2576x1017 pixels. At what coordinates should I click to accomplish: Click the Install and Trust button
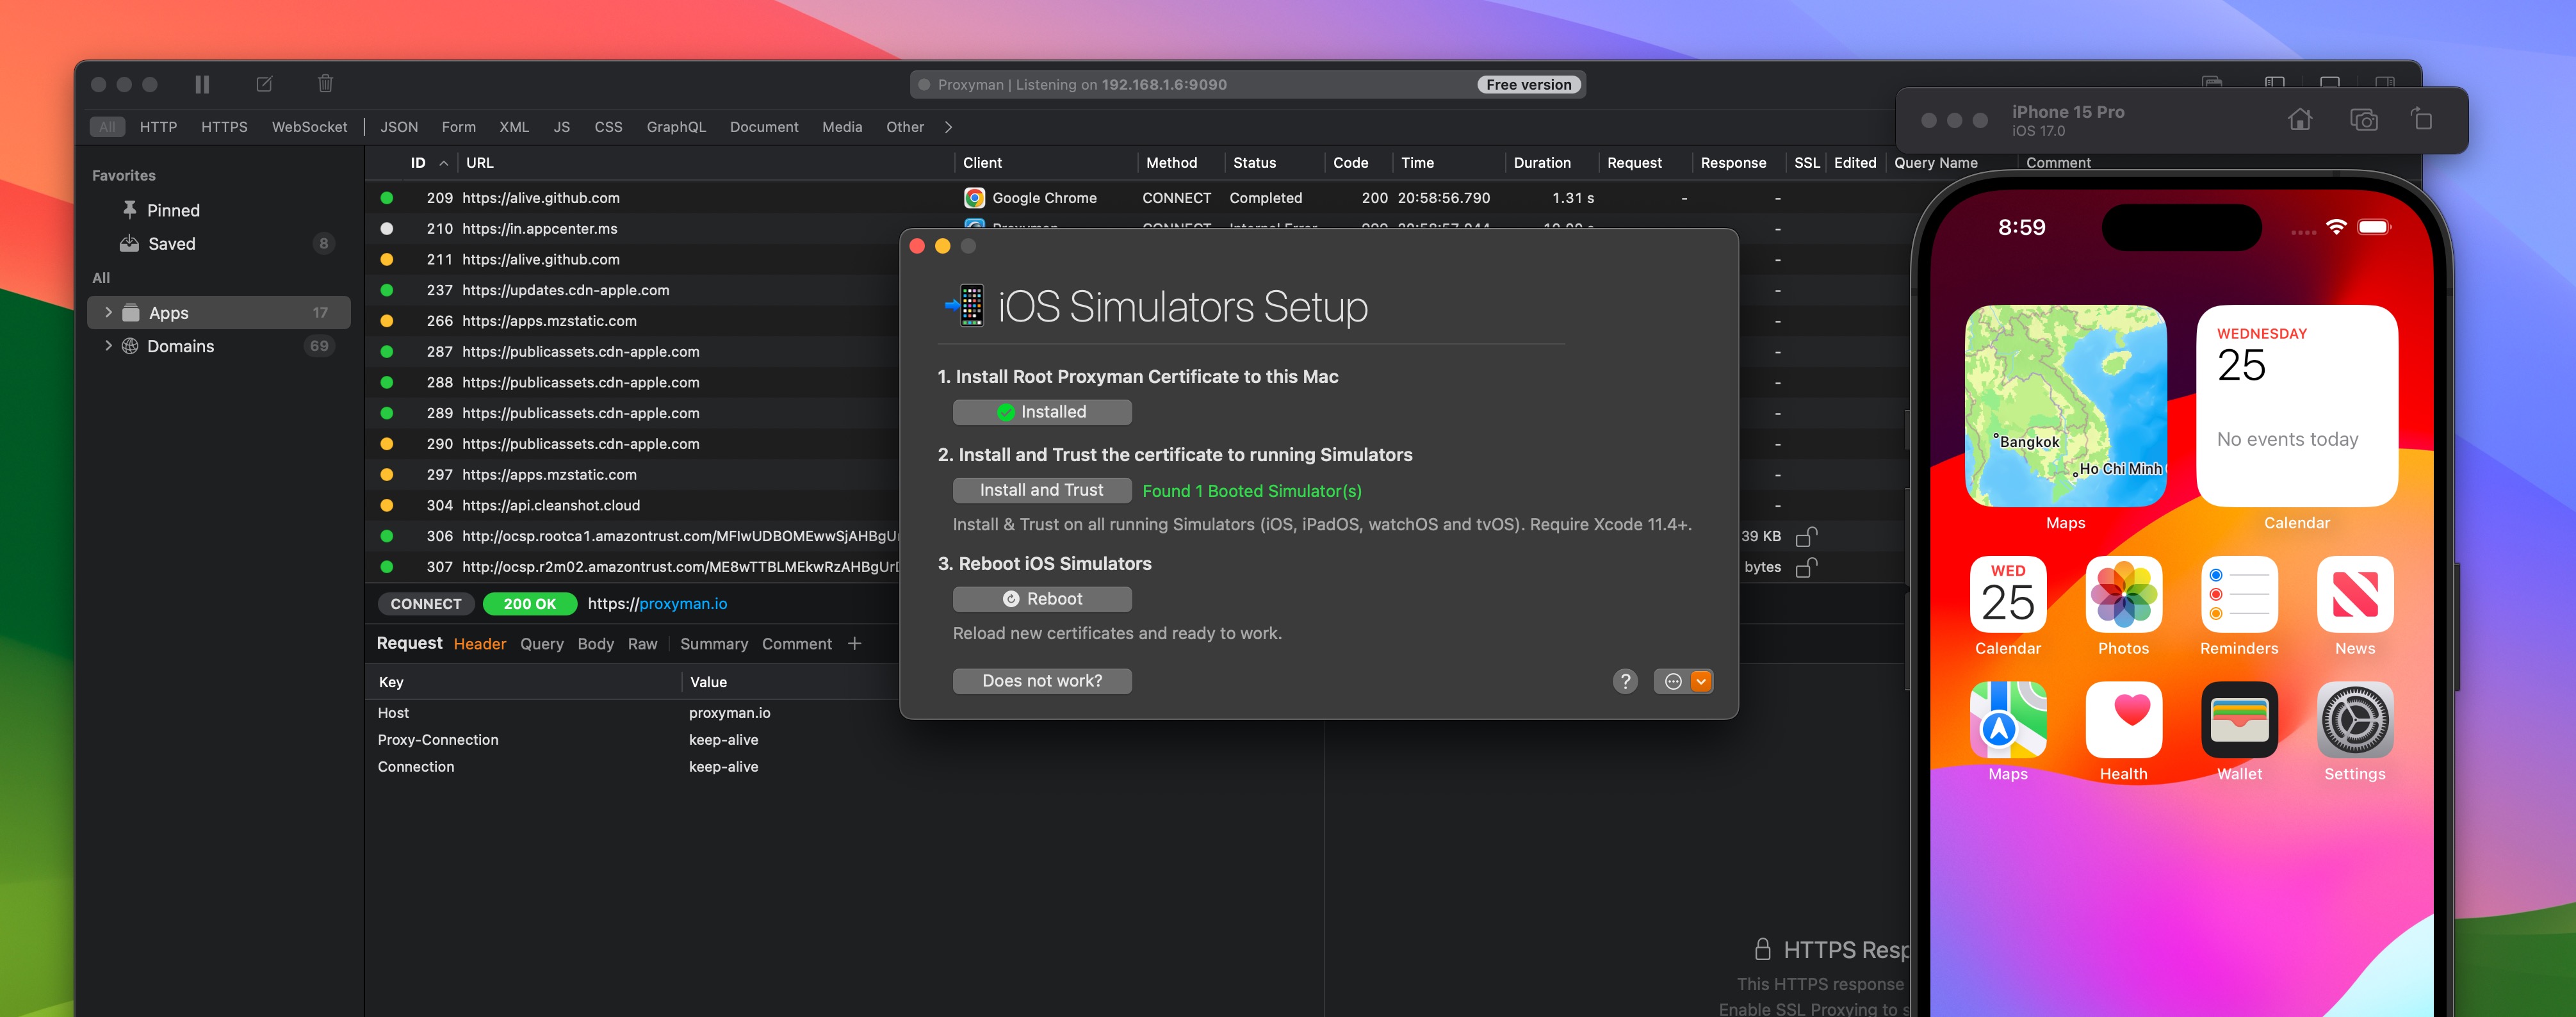pyautogui.click(x=1041, y=490)
